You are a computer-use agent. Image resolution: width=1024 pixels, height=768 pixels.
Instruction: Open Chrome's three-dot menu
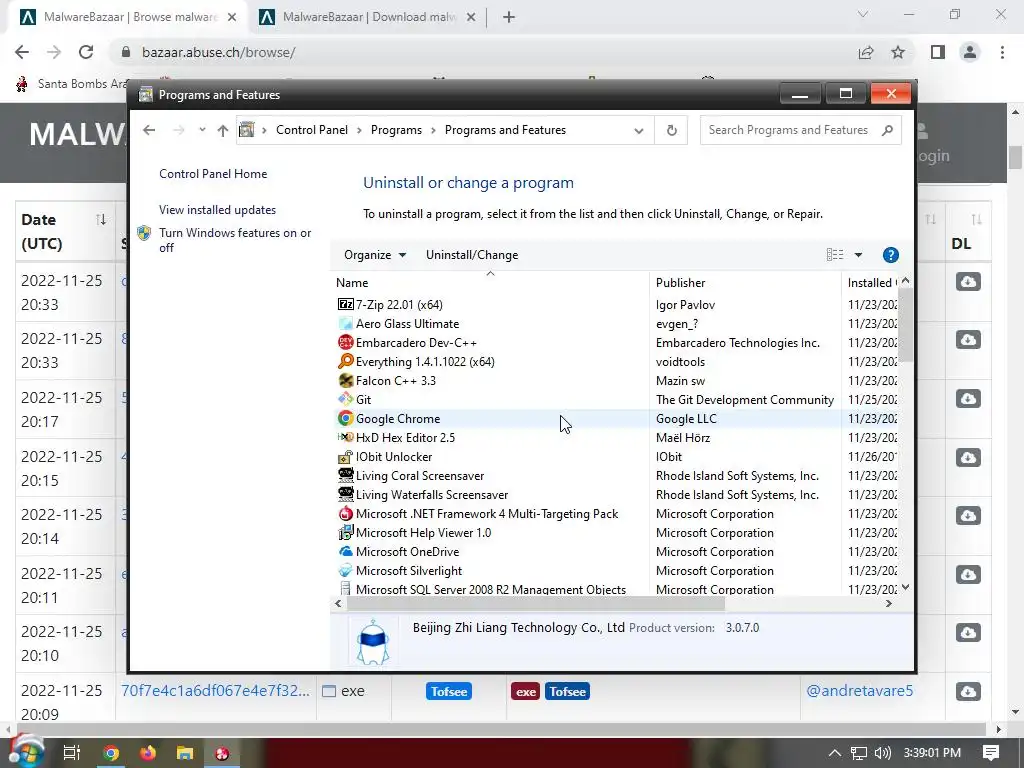point(1002,52)
